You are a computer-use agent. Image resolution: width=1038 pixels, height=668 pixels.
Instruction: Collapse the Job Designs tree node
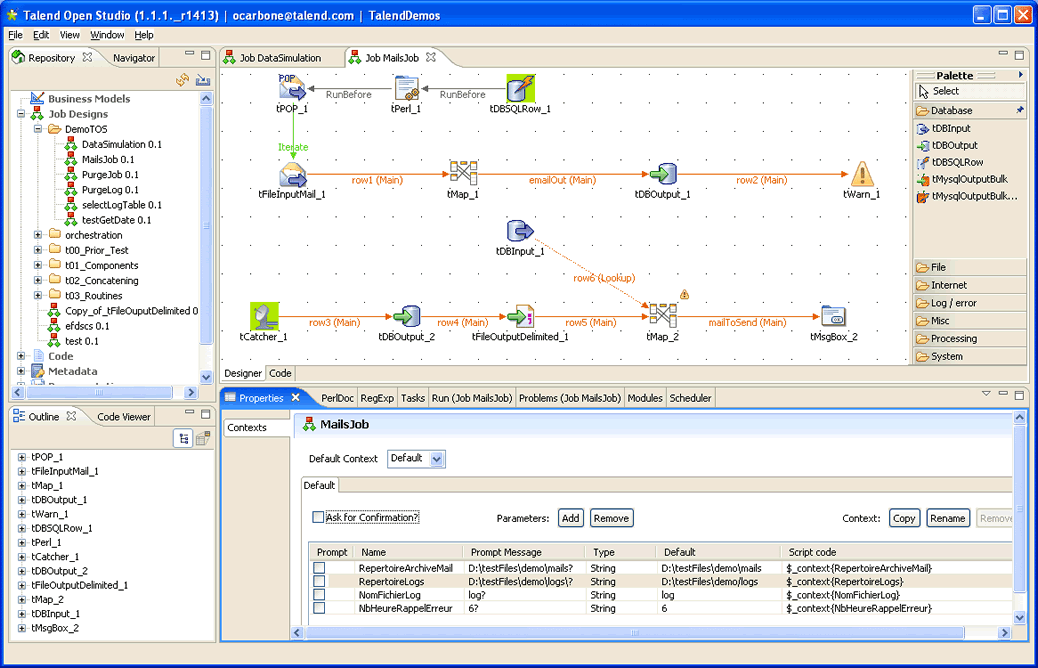[x=21, y=114]
